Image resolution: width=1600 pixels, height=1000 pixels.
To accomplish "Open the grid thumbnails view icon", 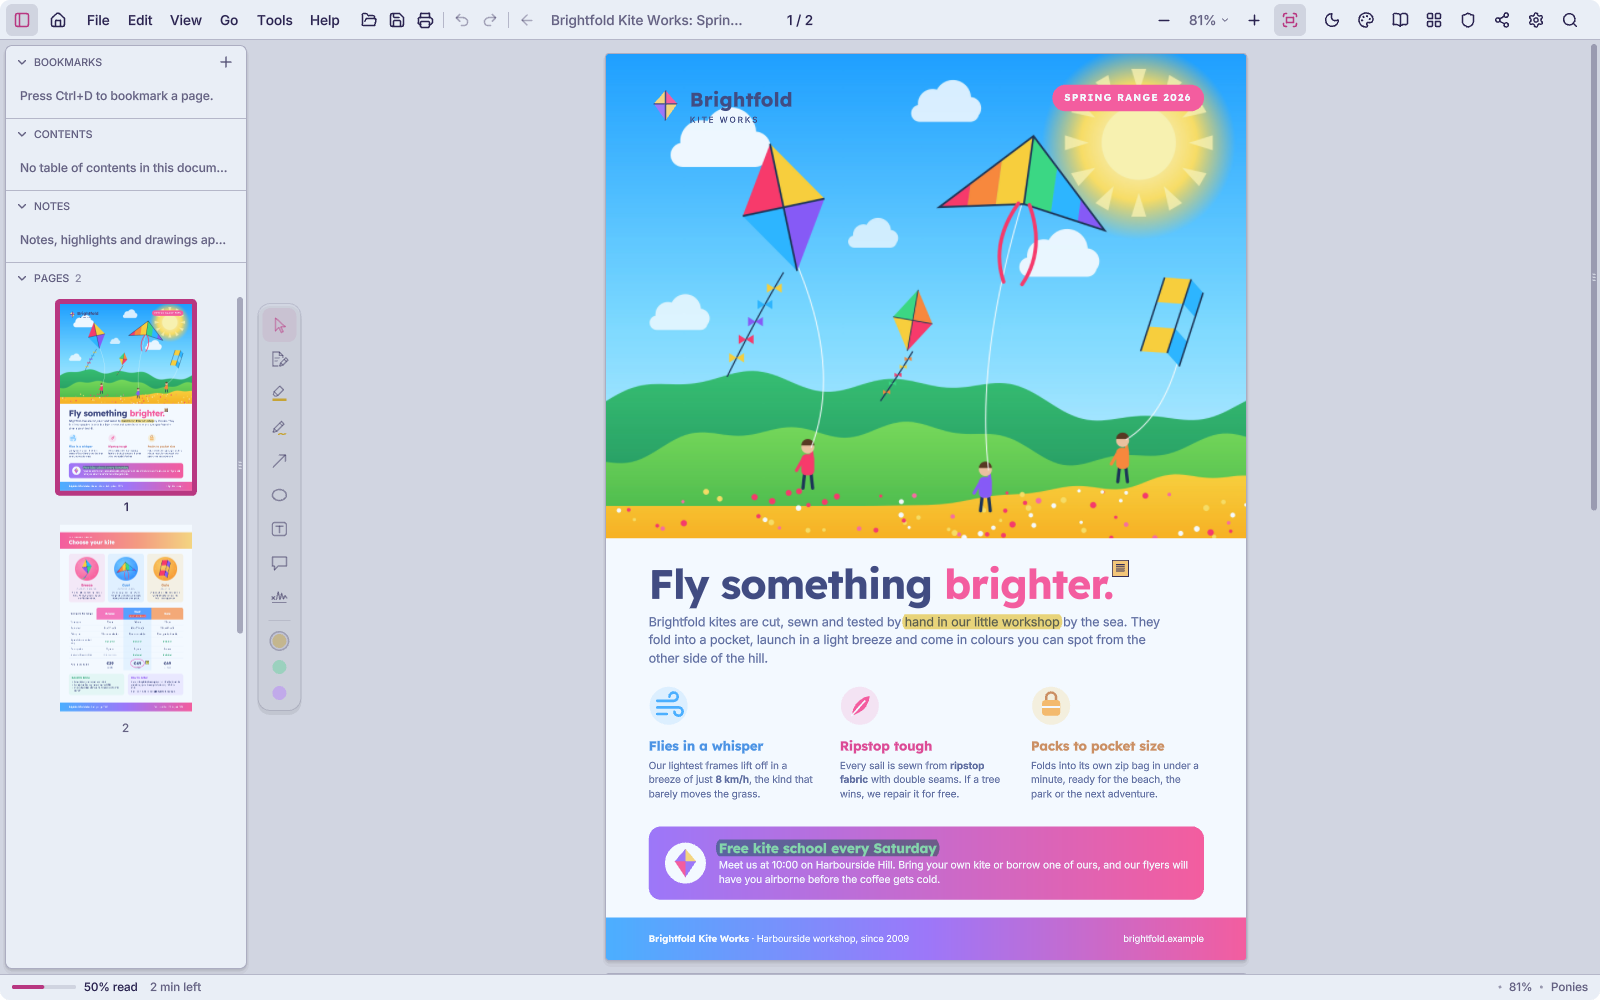I will click(1434, 20).
